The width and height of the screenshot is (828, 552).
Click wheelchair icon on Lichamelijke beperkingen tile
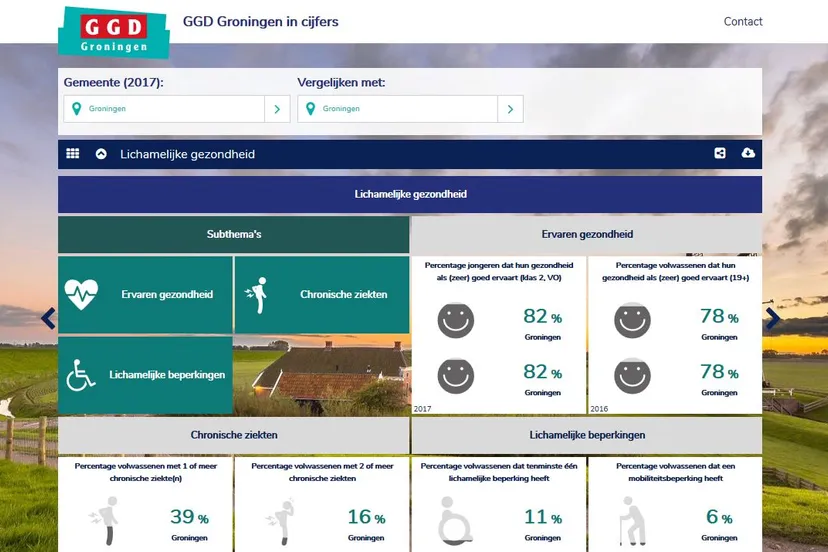click(x=80, y=375)
